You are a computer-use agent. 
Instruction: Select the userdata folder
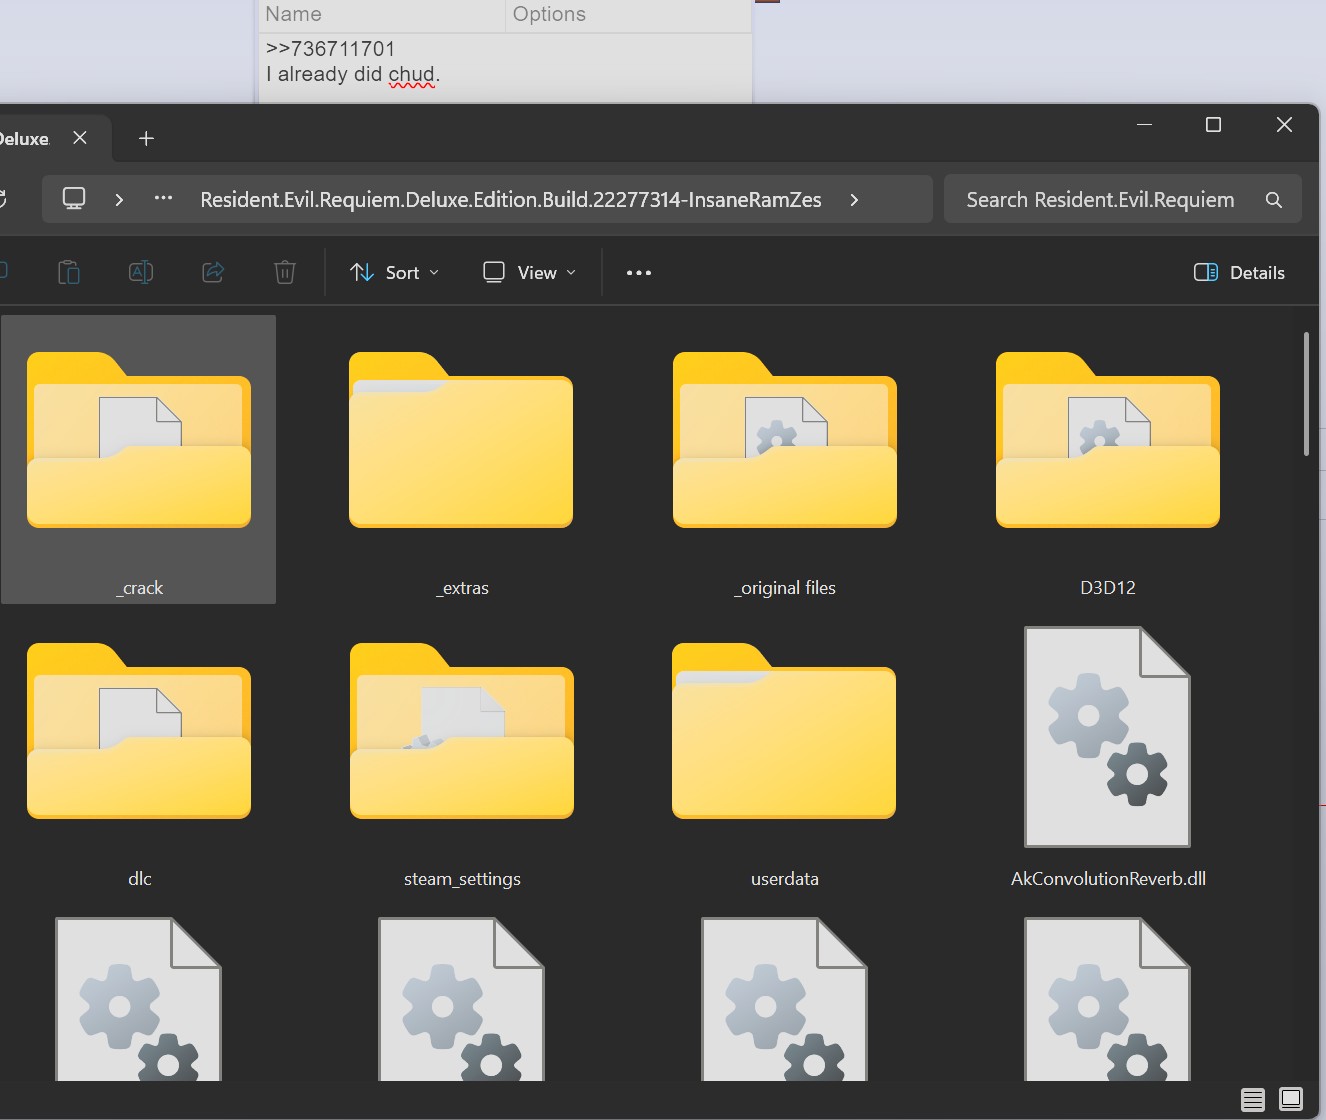click(785, 751)
